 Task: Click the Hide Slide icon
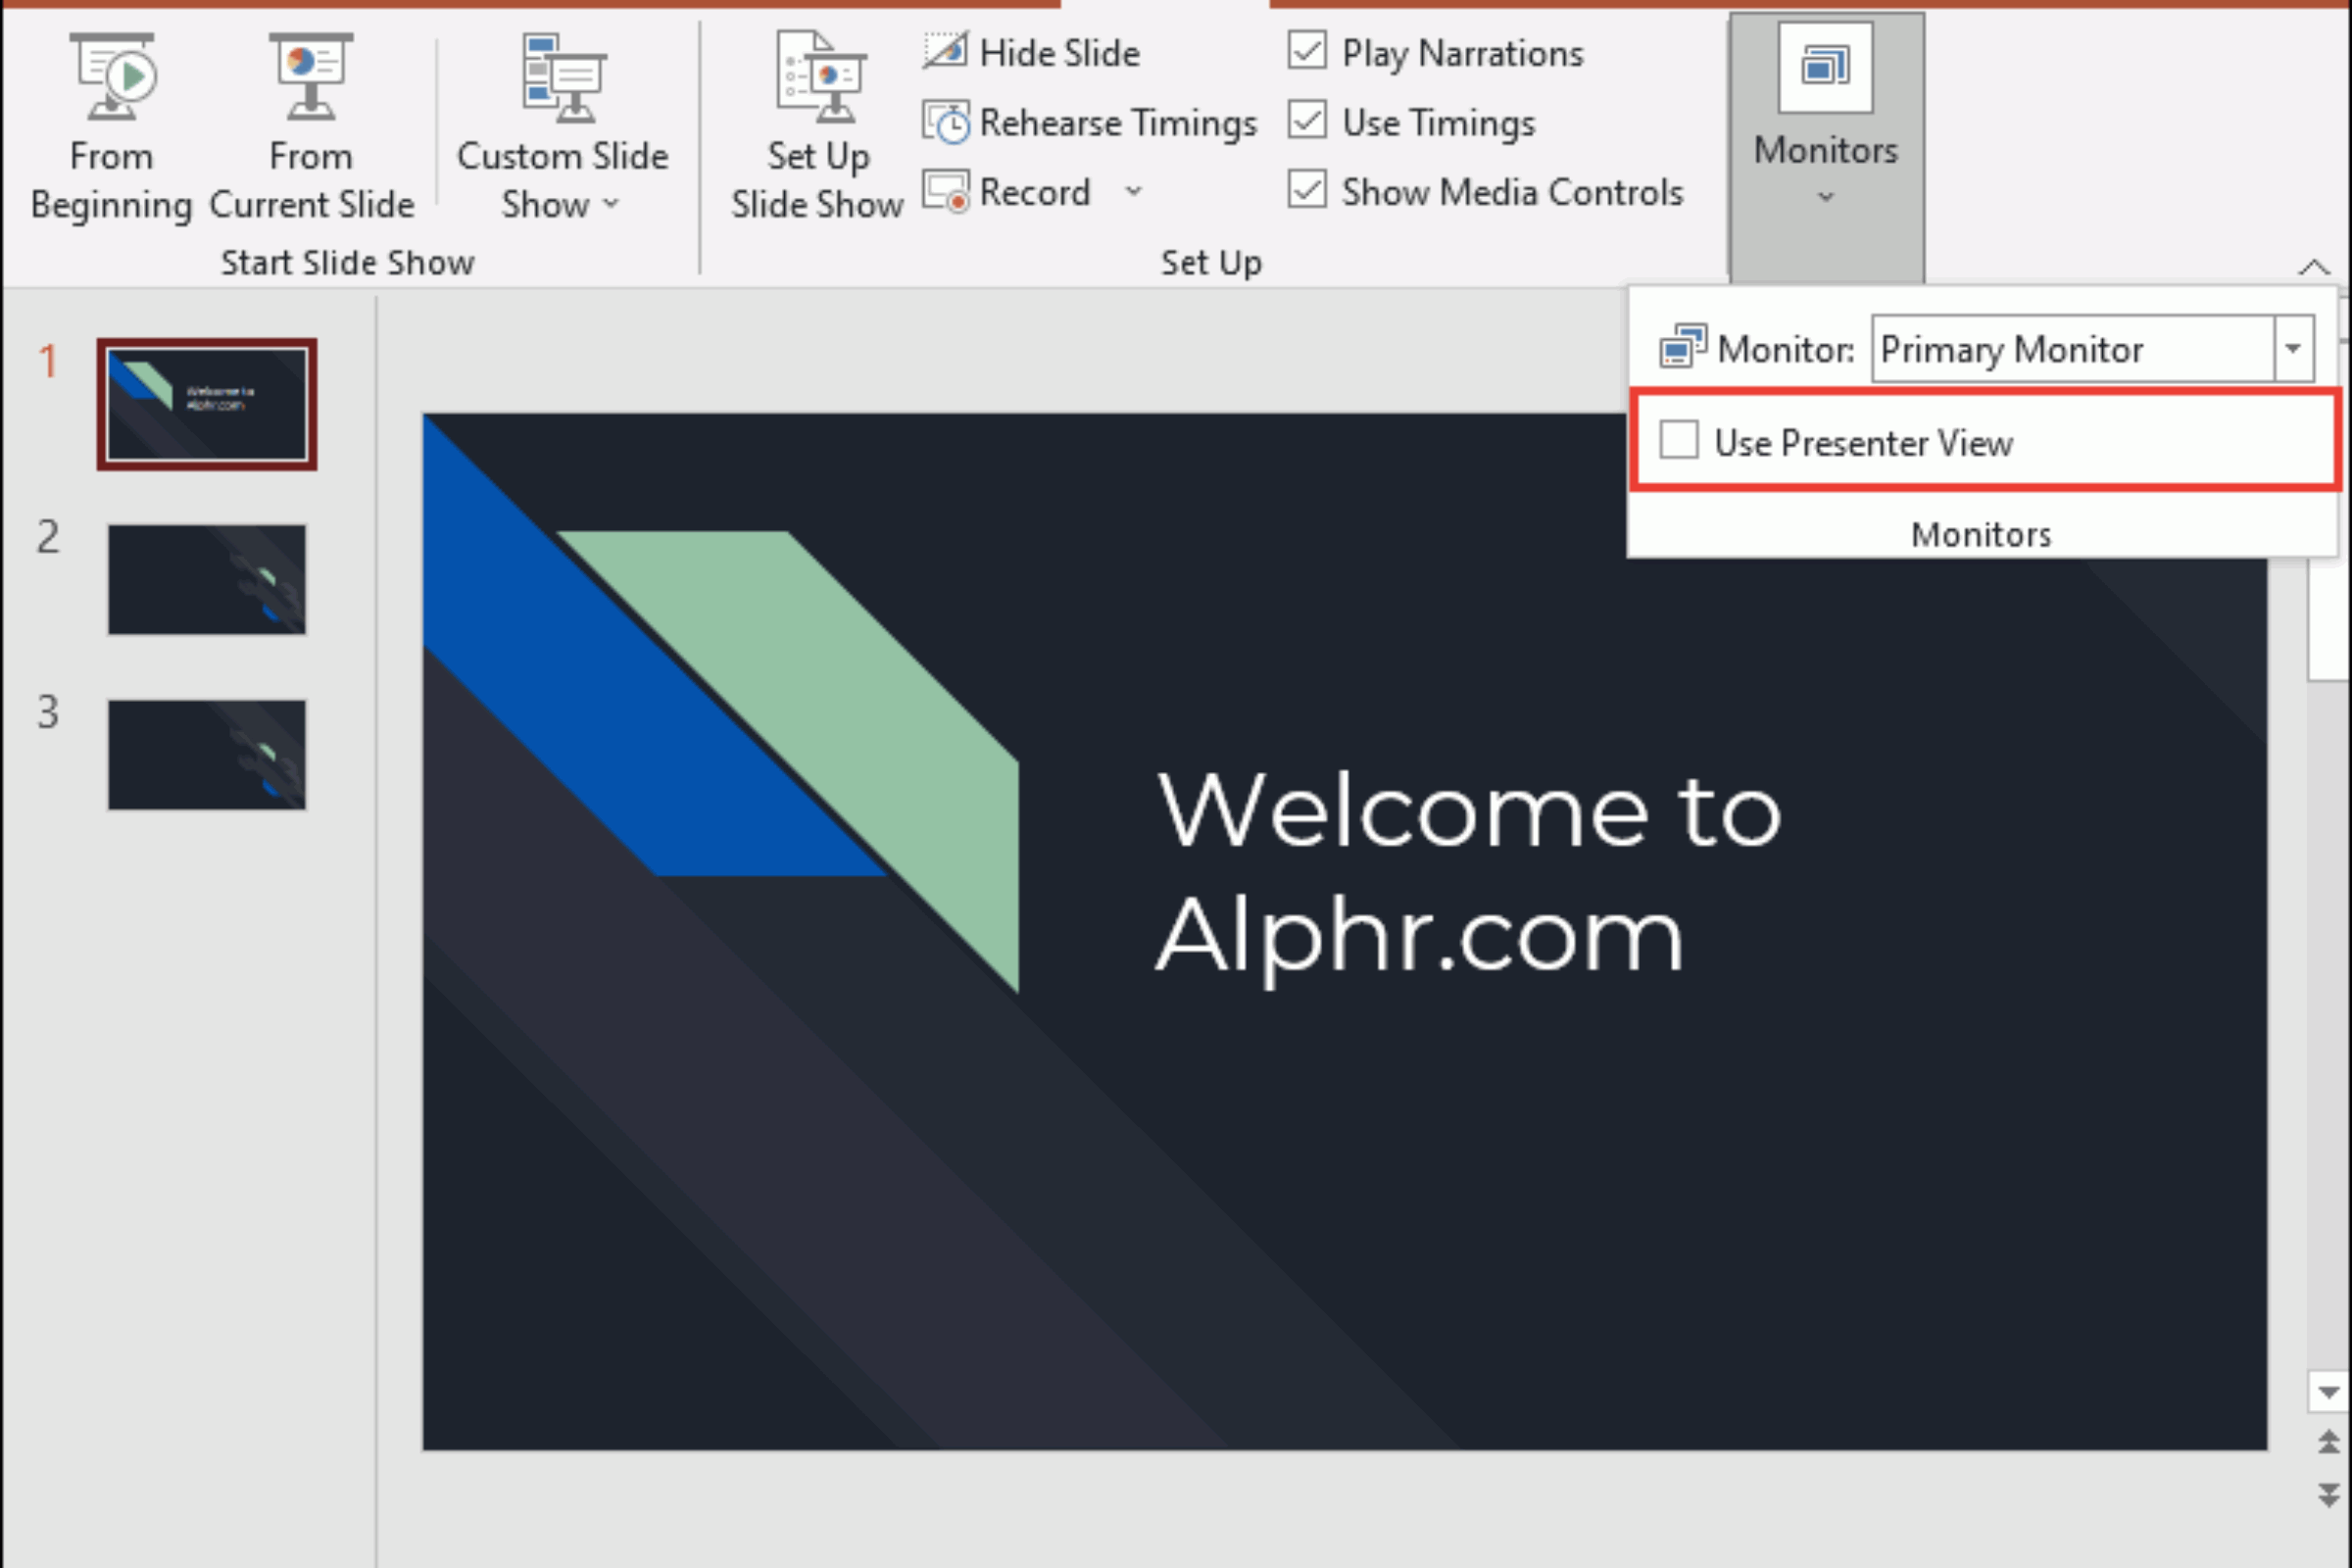point(945,51)
